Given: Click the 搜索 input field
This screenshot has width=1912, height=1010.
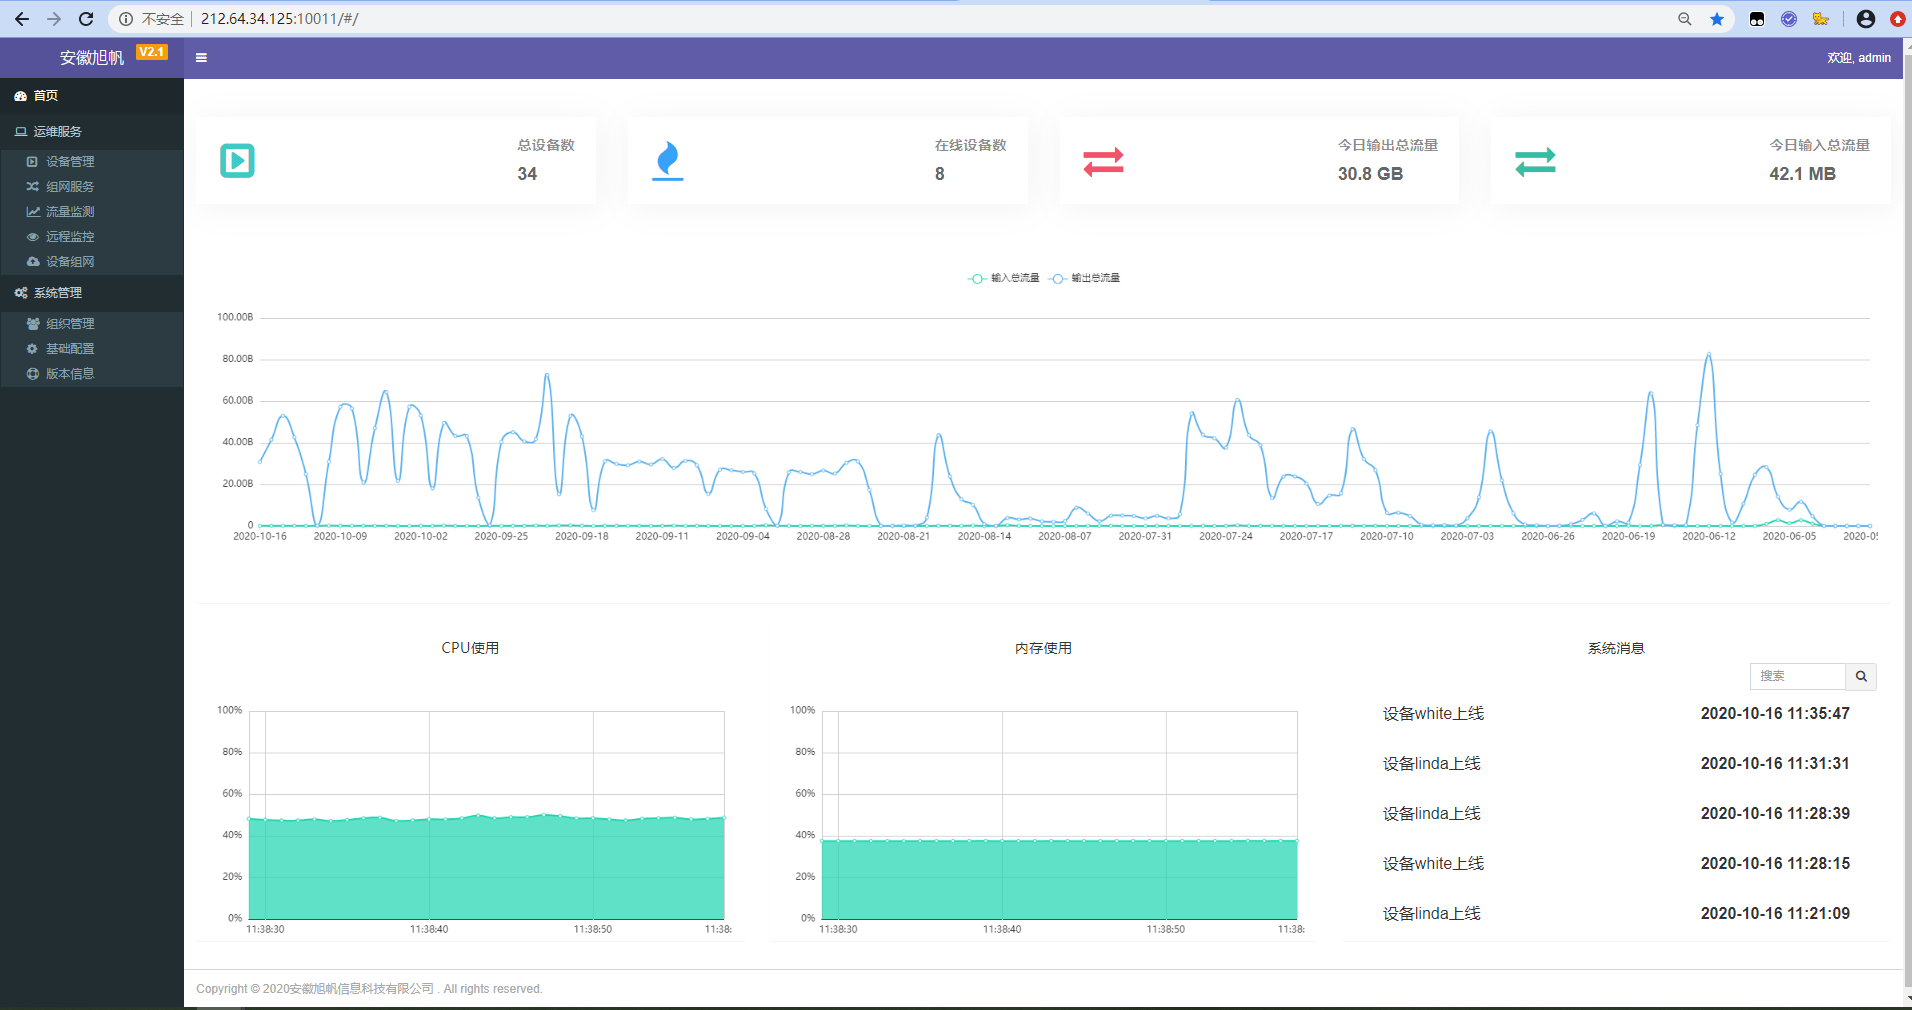Looking at the screenshot, I should pos(1797,677).
